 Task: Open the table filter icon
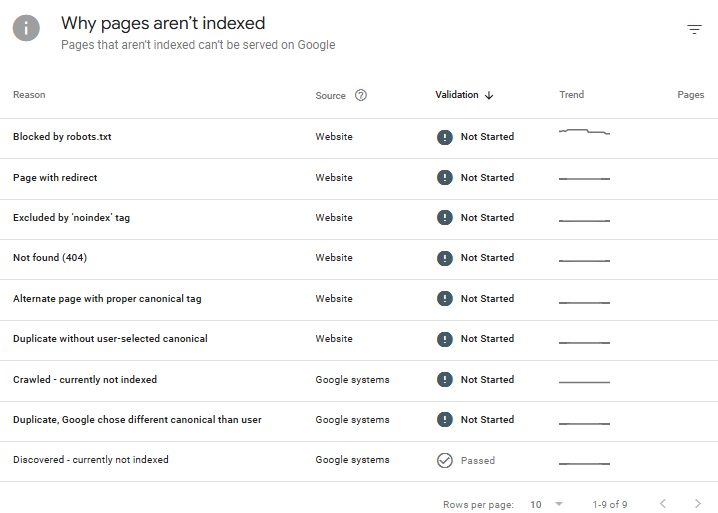click(x=694, y=30)
